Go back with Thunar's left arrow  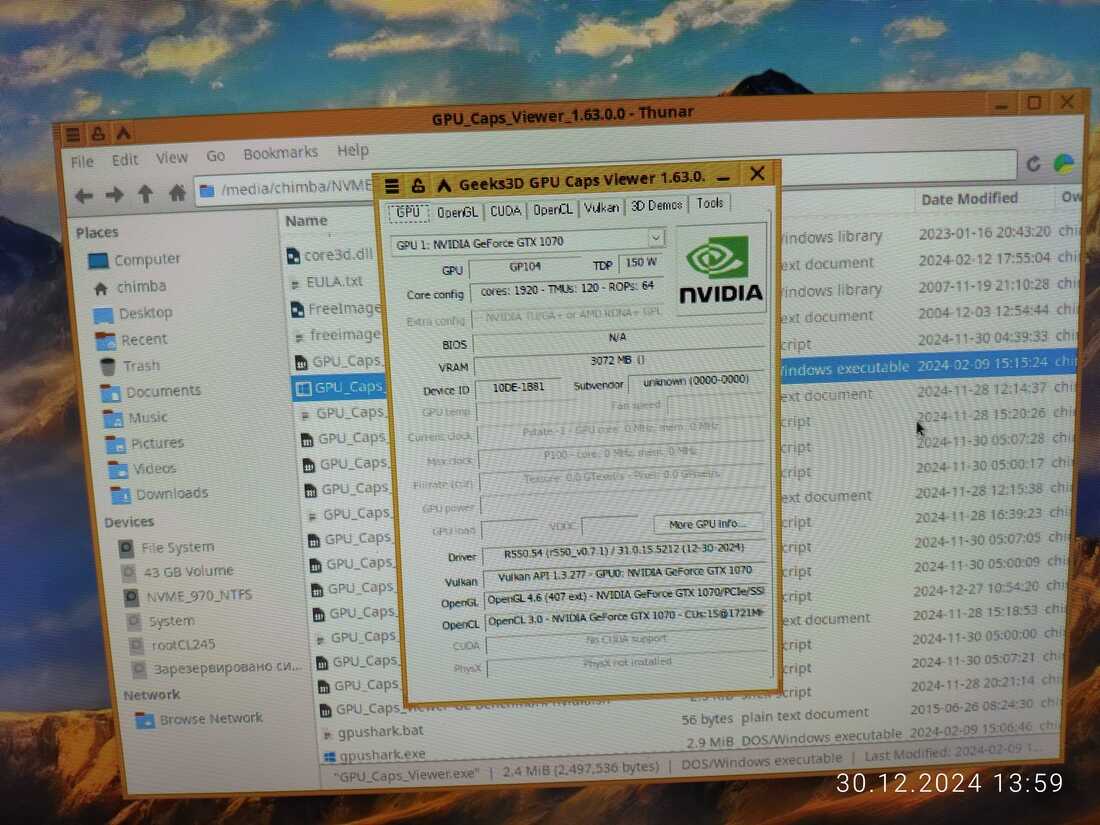pyautogui.click(x=84, y=194)
